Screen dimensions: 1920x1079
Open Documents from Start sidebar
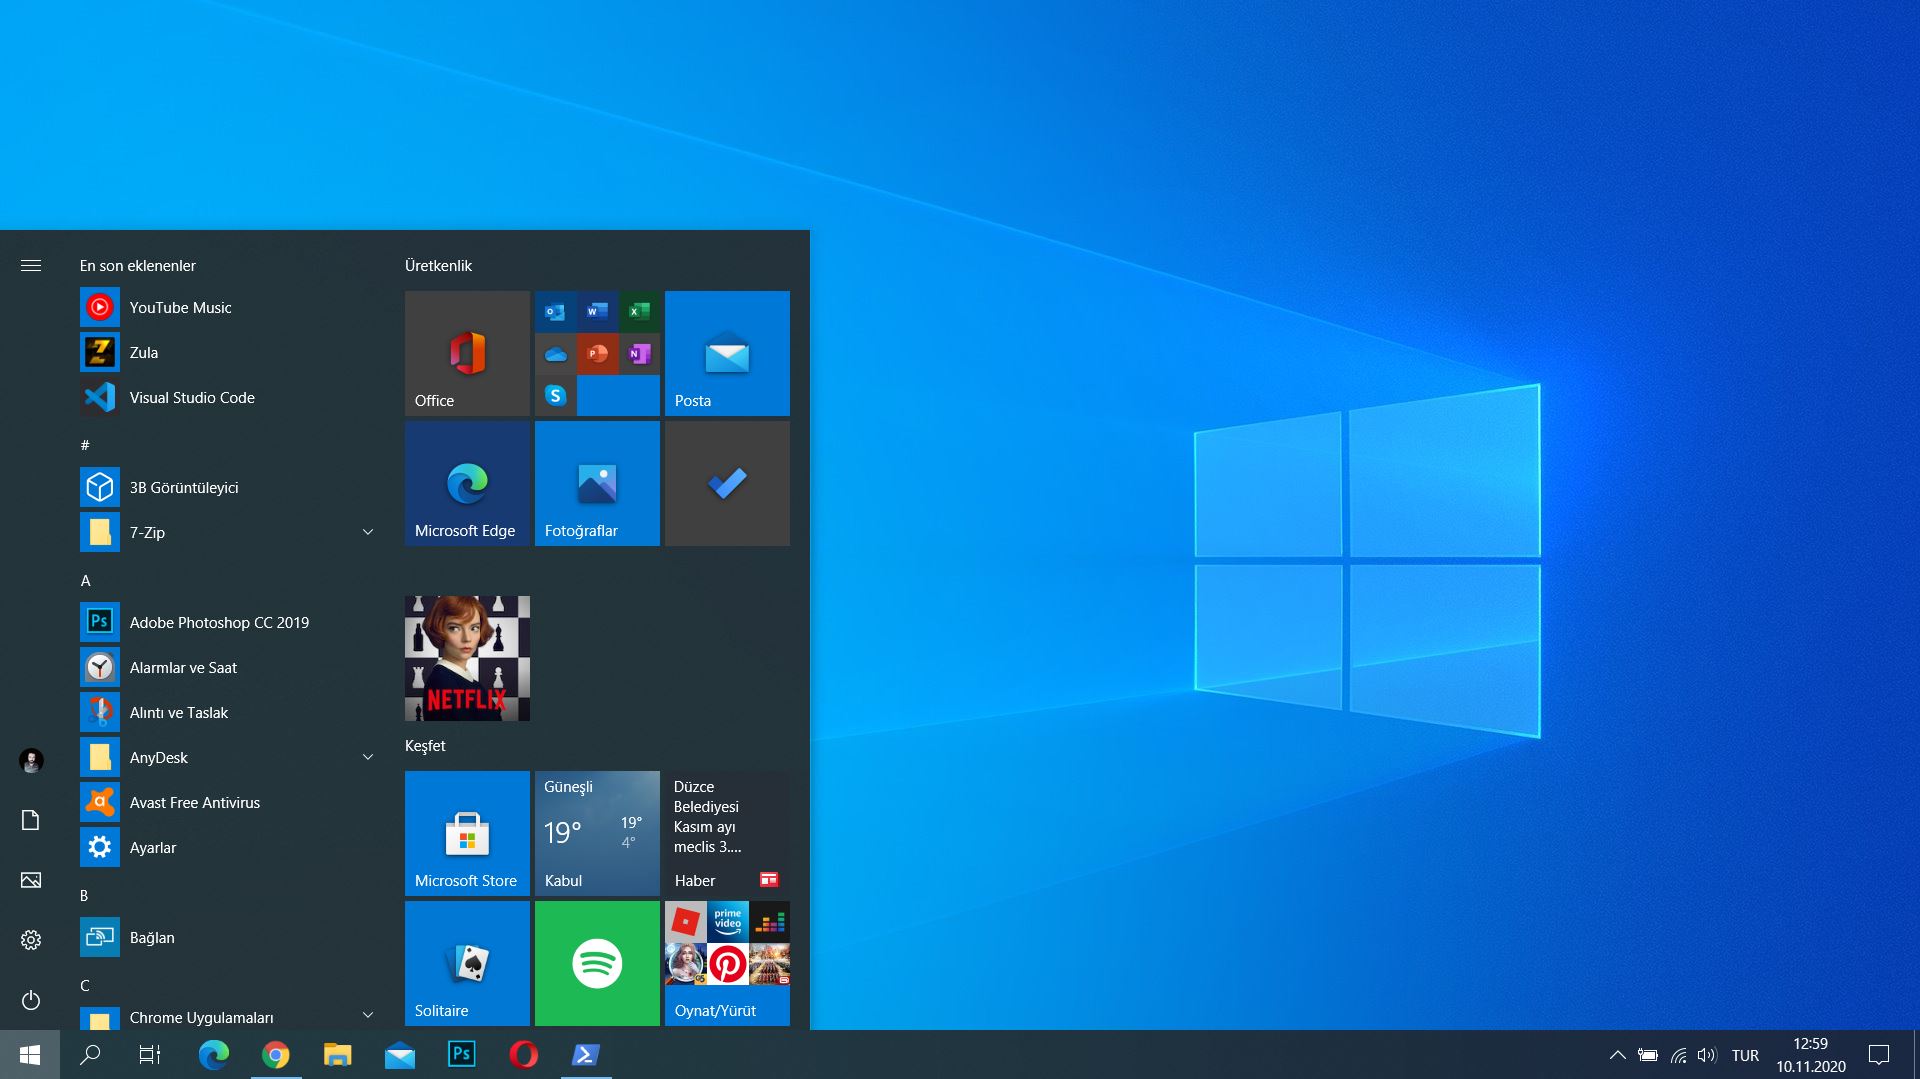(31, 820)
